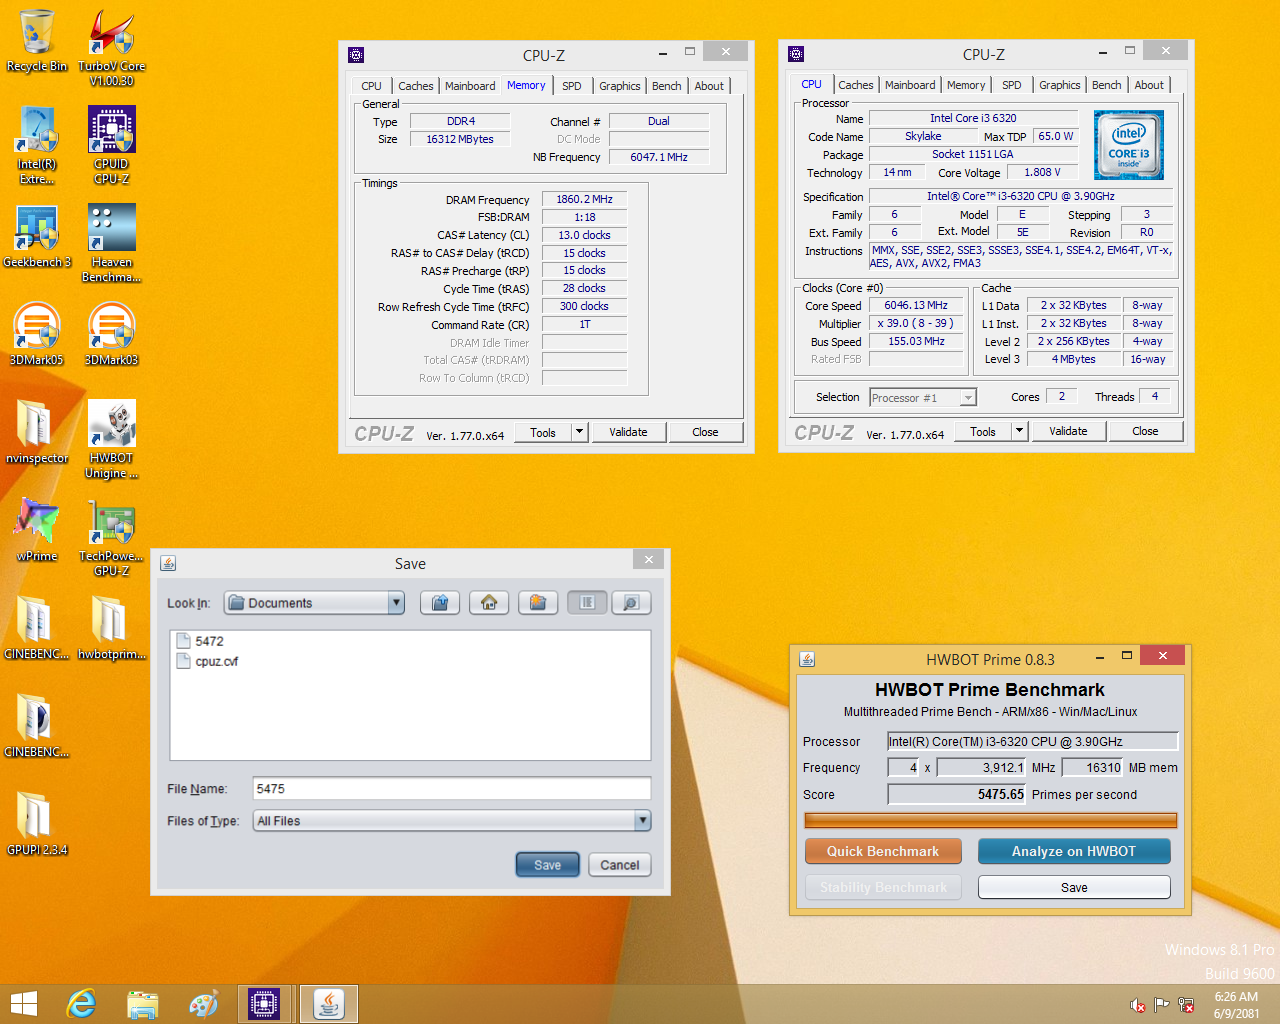The width and height of the screenshot is (1280, 1024).
Task: Open wPrime desktop icon
Action: point(37,530)
